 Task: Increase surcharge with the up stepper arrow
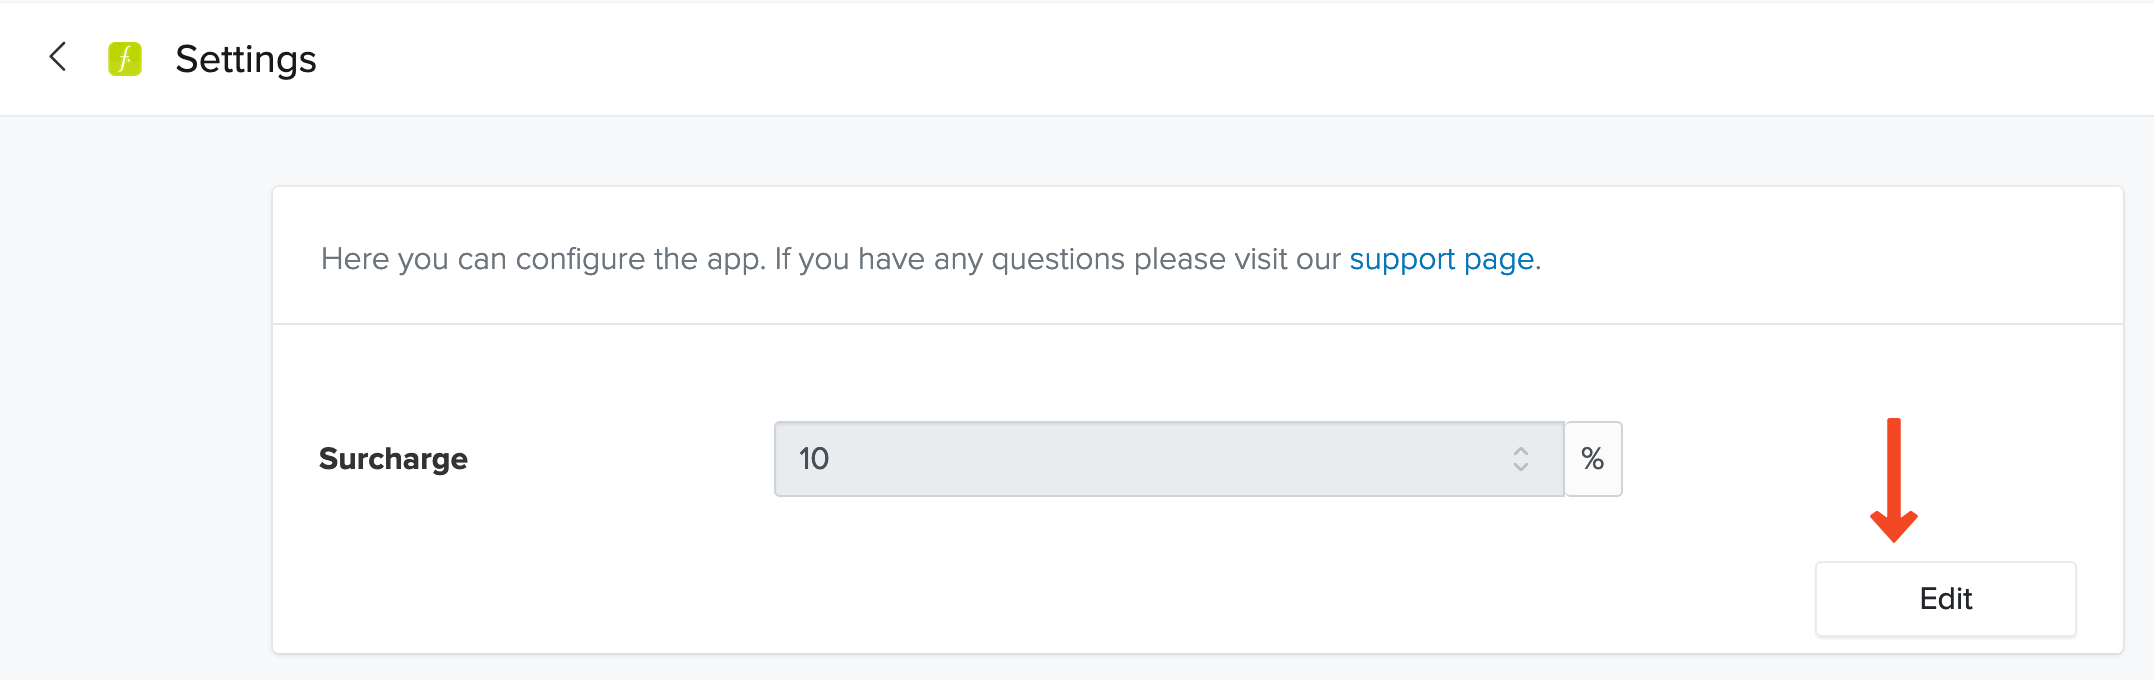tap(1521, 451)
